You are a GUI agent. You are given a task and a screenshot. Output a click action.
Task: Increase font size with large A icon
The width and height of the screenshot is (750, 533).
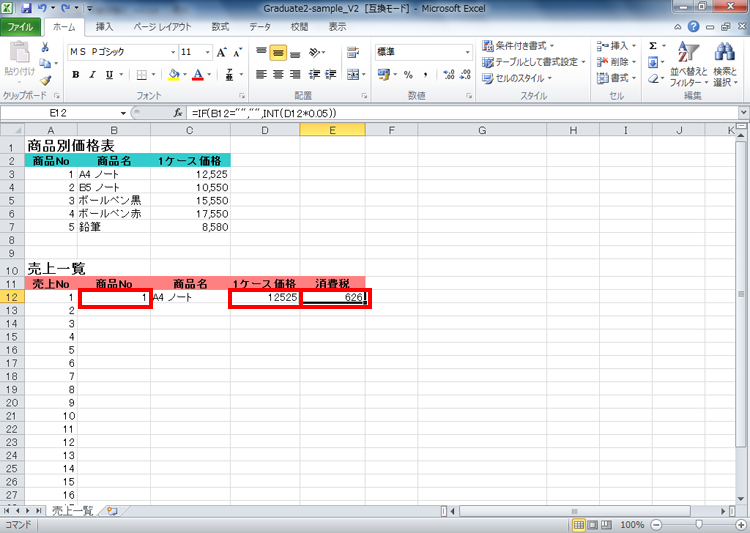221,52
